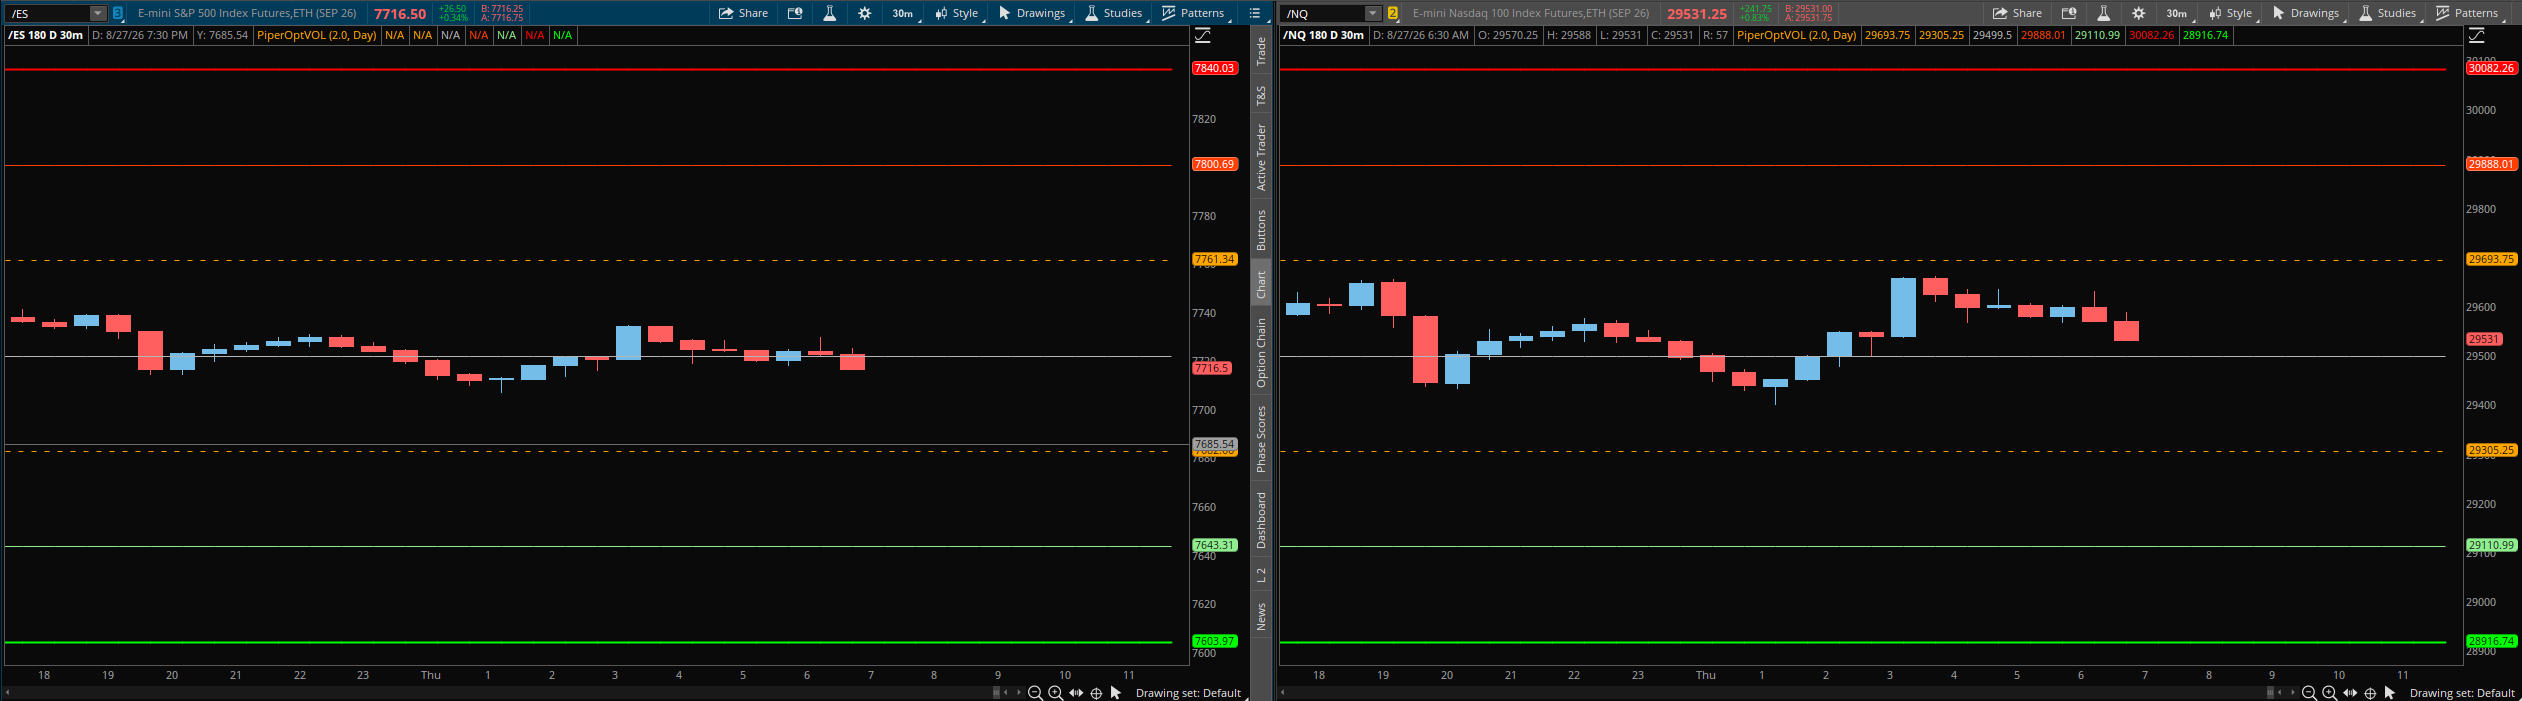The width and height of the screenshot is (2522, 701).
Task: Open the L2 sidebar tab
Action: pyautogui.click(x=1261, y=575)
